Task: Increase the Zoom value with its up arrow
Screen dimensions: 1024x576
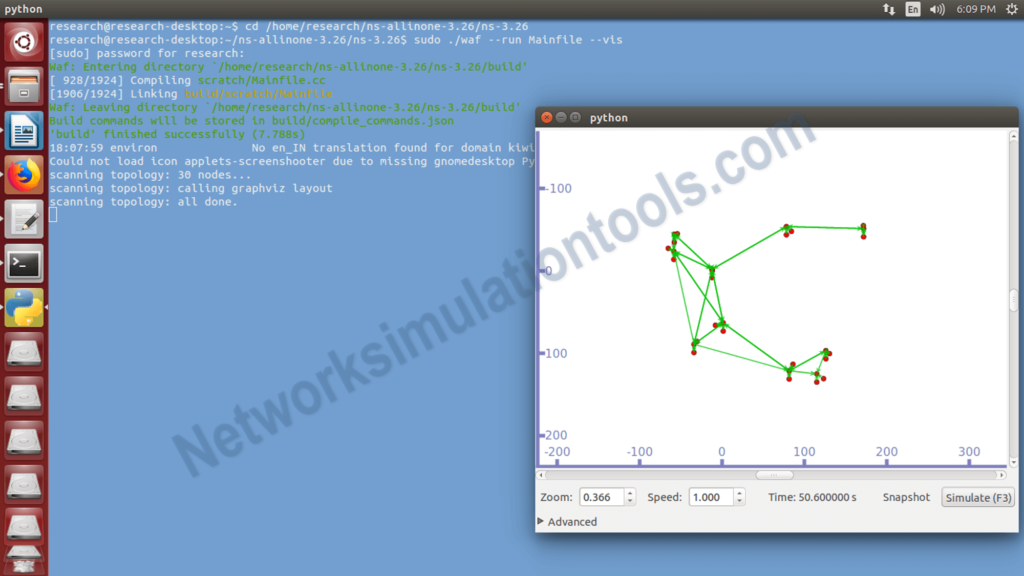Action: (x=630, y=492)
